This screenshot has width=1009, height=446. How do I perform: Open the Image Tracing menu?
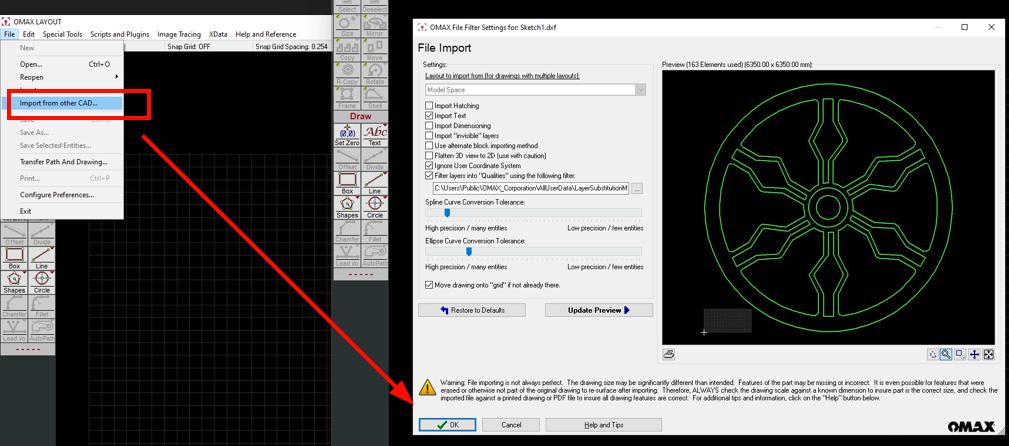pos(179,34)
